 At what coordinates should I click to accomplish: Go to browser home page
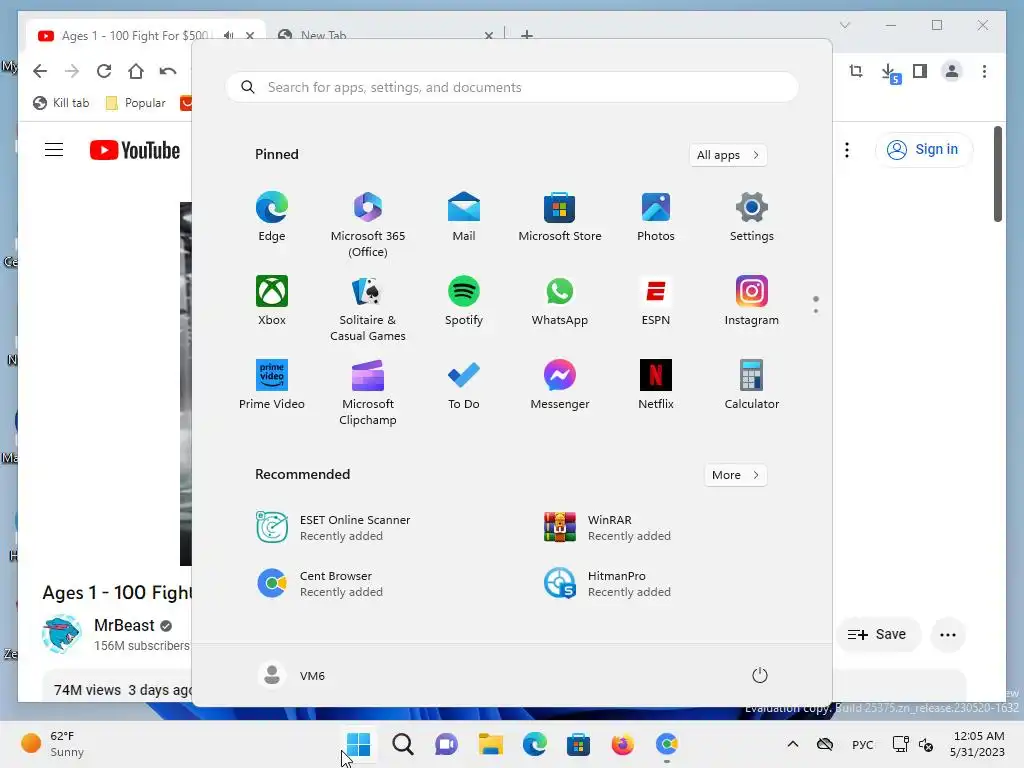[136, 71]
